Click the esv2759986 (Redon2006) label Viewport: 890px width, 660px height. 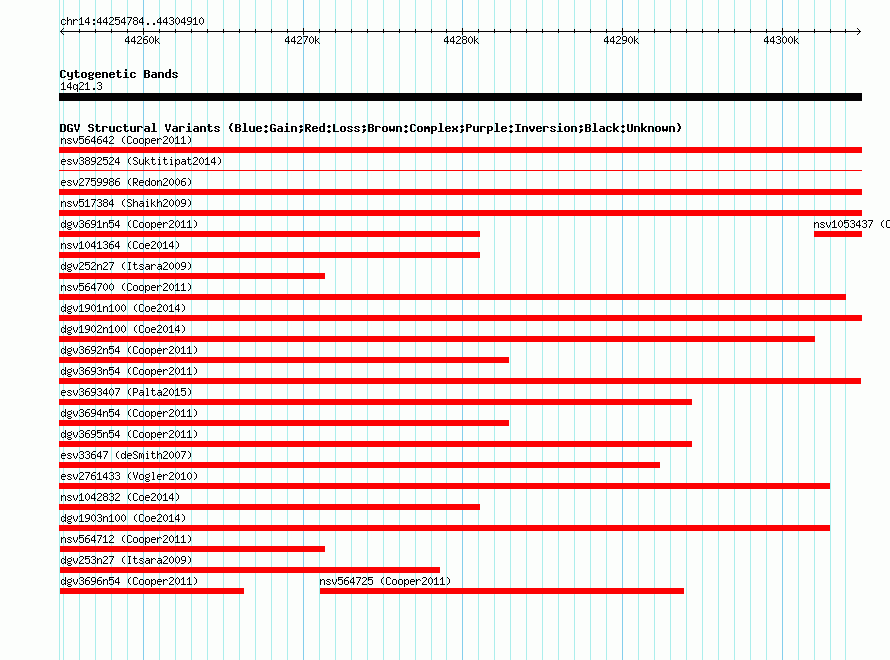click(126, 182)
